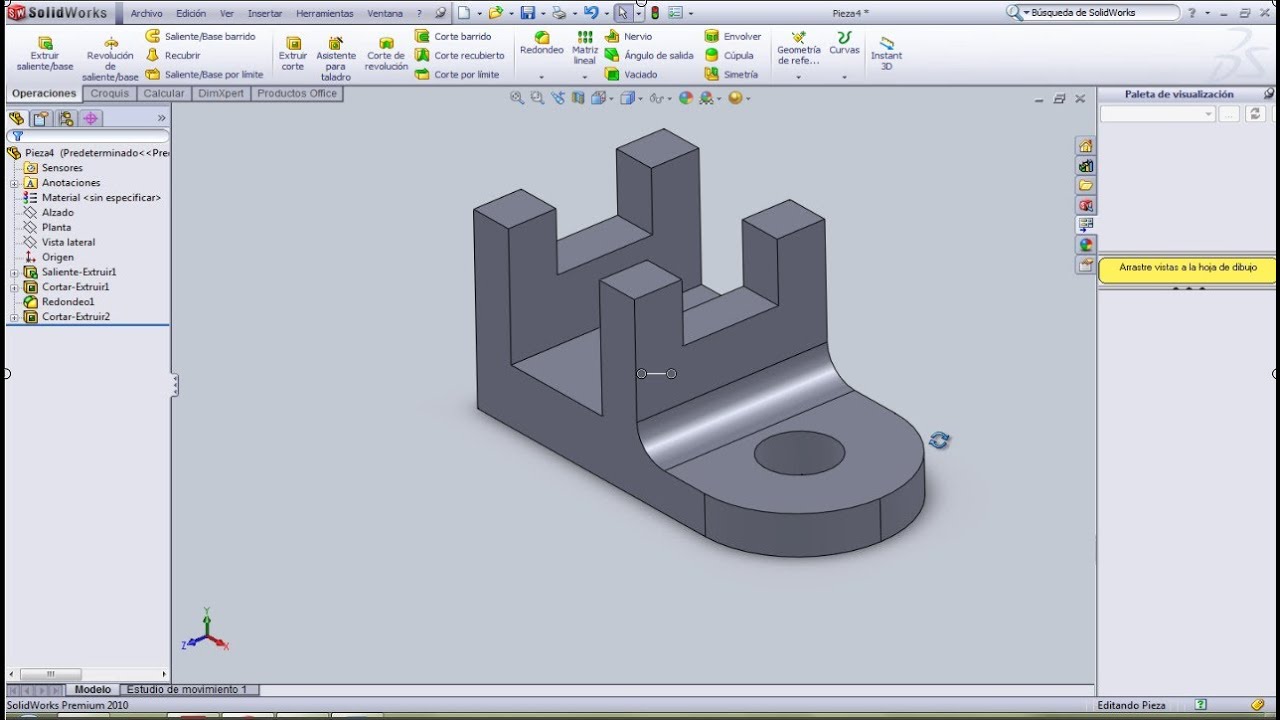This screenshot has height=720, width=1280.
Task: Open the DimXpertManager panel tab
Action: (91, 118)
